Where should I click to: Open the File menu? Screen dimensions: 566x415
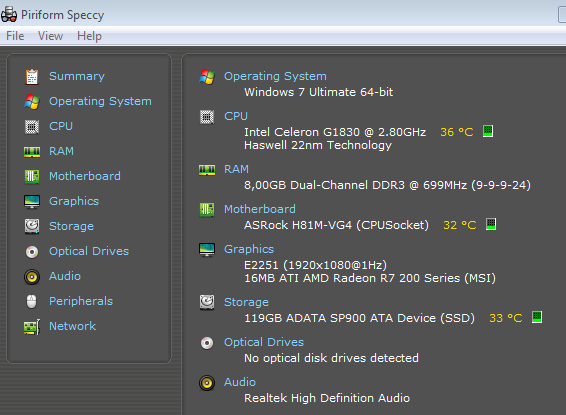(15, 36)
